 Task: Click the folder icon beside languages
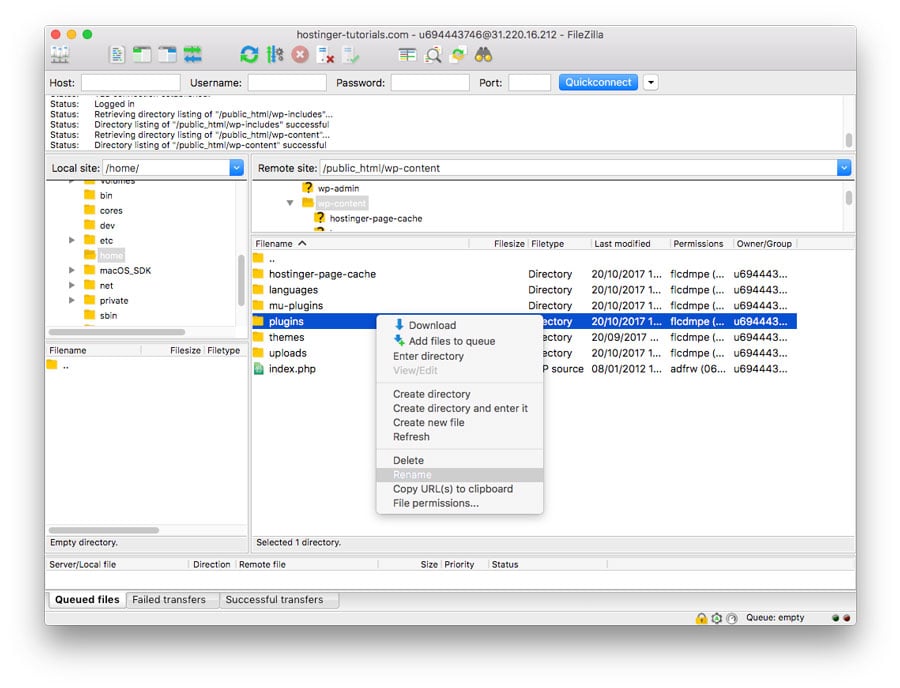point(258,290)
